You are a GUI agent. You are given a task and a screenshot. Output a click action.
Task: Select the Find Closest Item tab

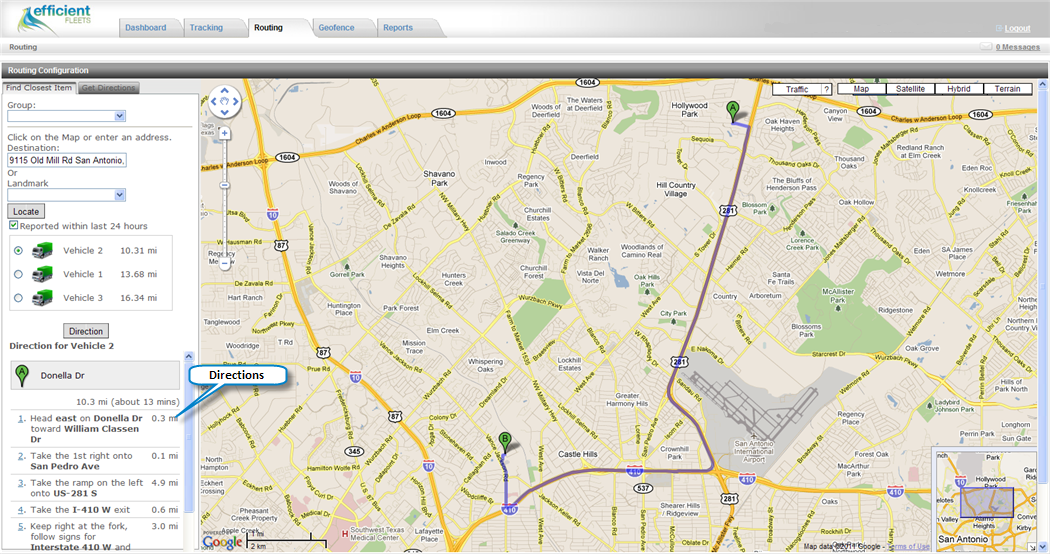[x=39, y=88]
